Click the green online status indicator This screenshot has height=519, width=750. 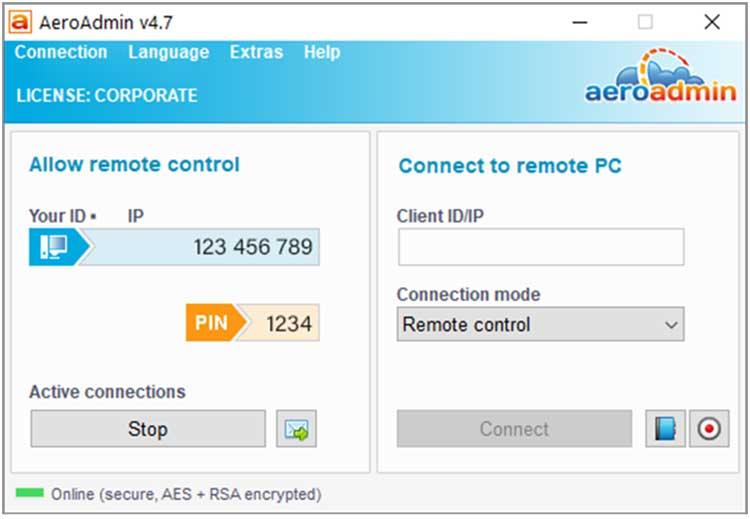[x=30, y=493]
